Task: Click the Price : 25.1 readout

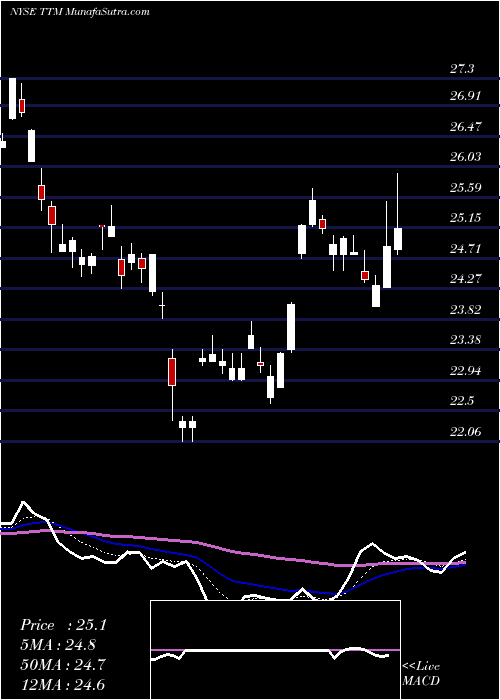Action: coord(63,625)
